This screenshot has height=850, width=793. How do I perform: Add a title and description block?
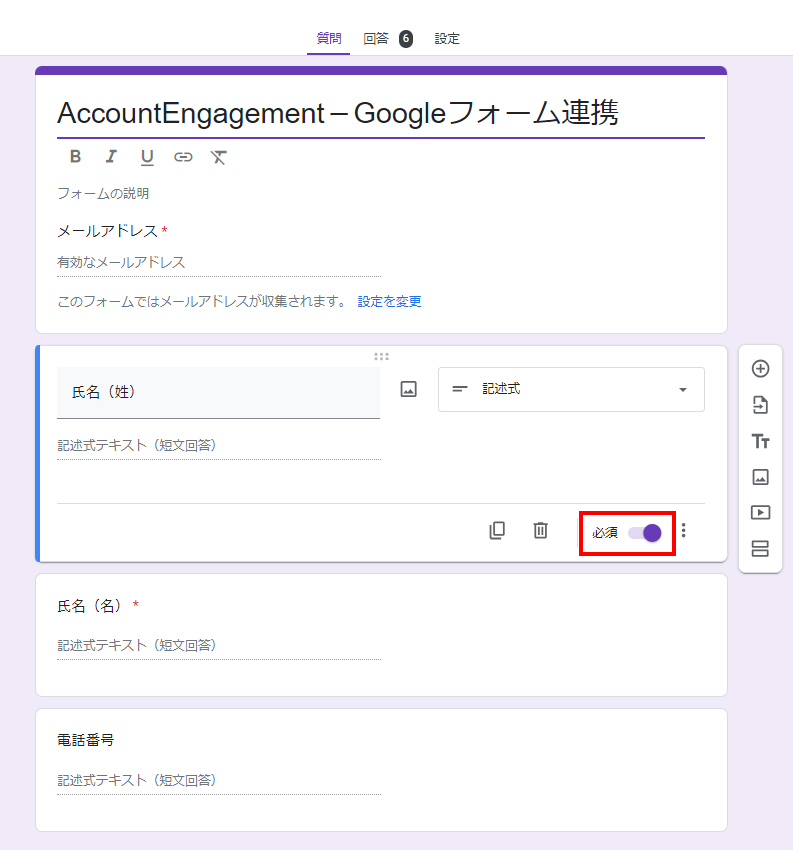(760, 441)
